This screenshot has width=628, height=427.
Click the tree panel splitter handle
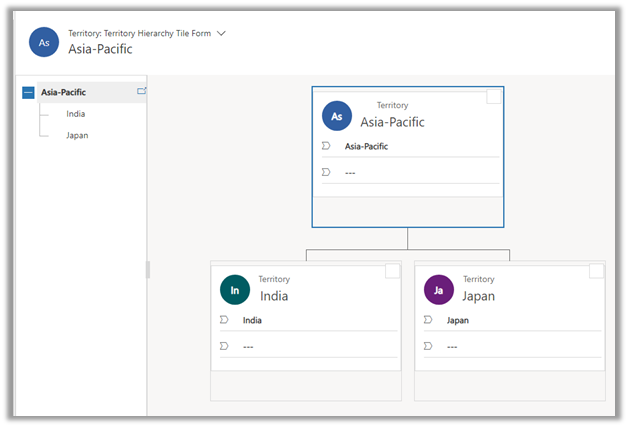(x=148, y=270)
